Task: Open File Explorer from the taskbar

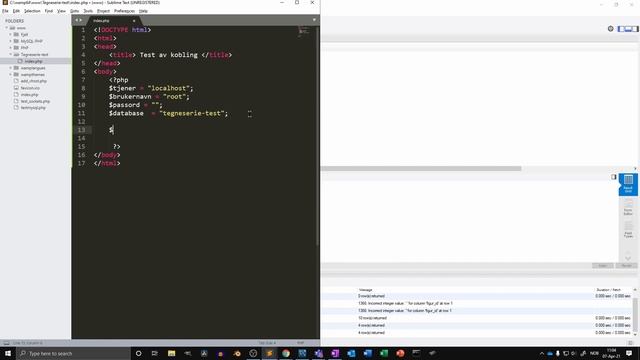Action: [x=171, y=353]
